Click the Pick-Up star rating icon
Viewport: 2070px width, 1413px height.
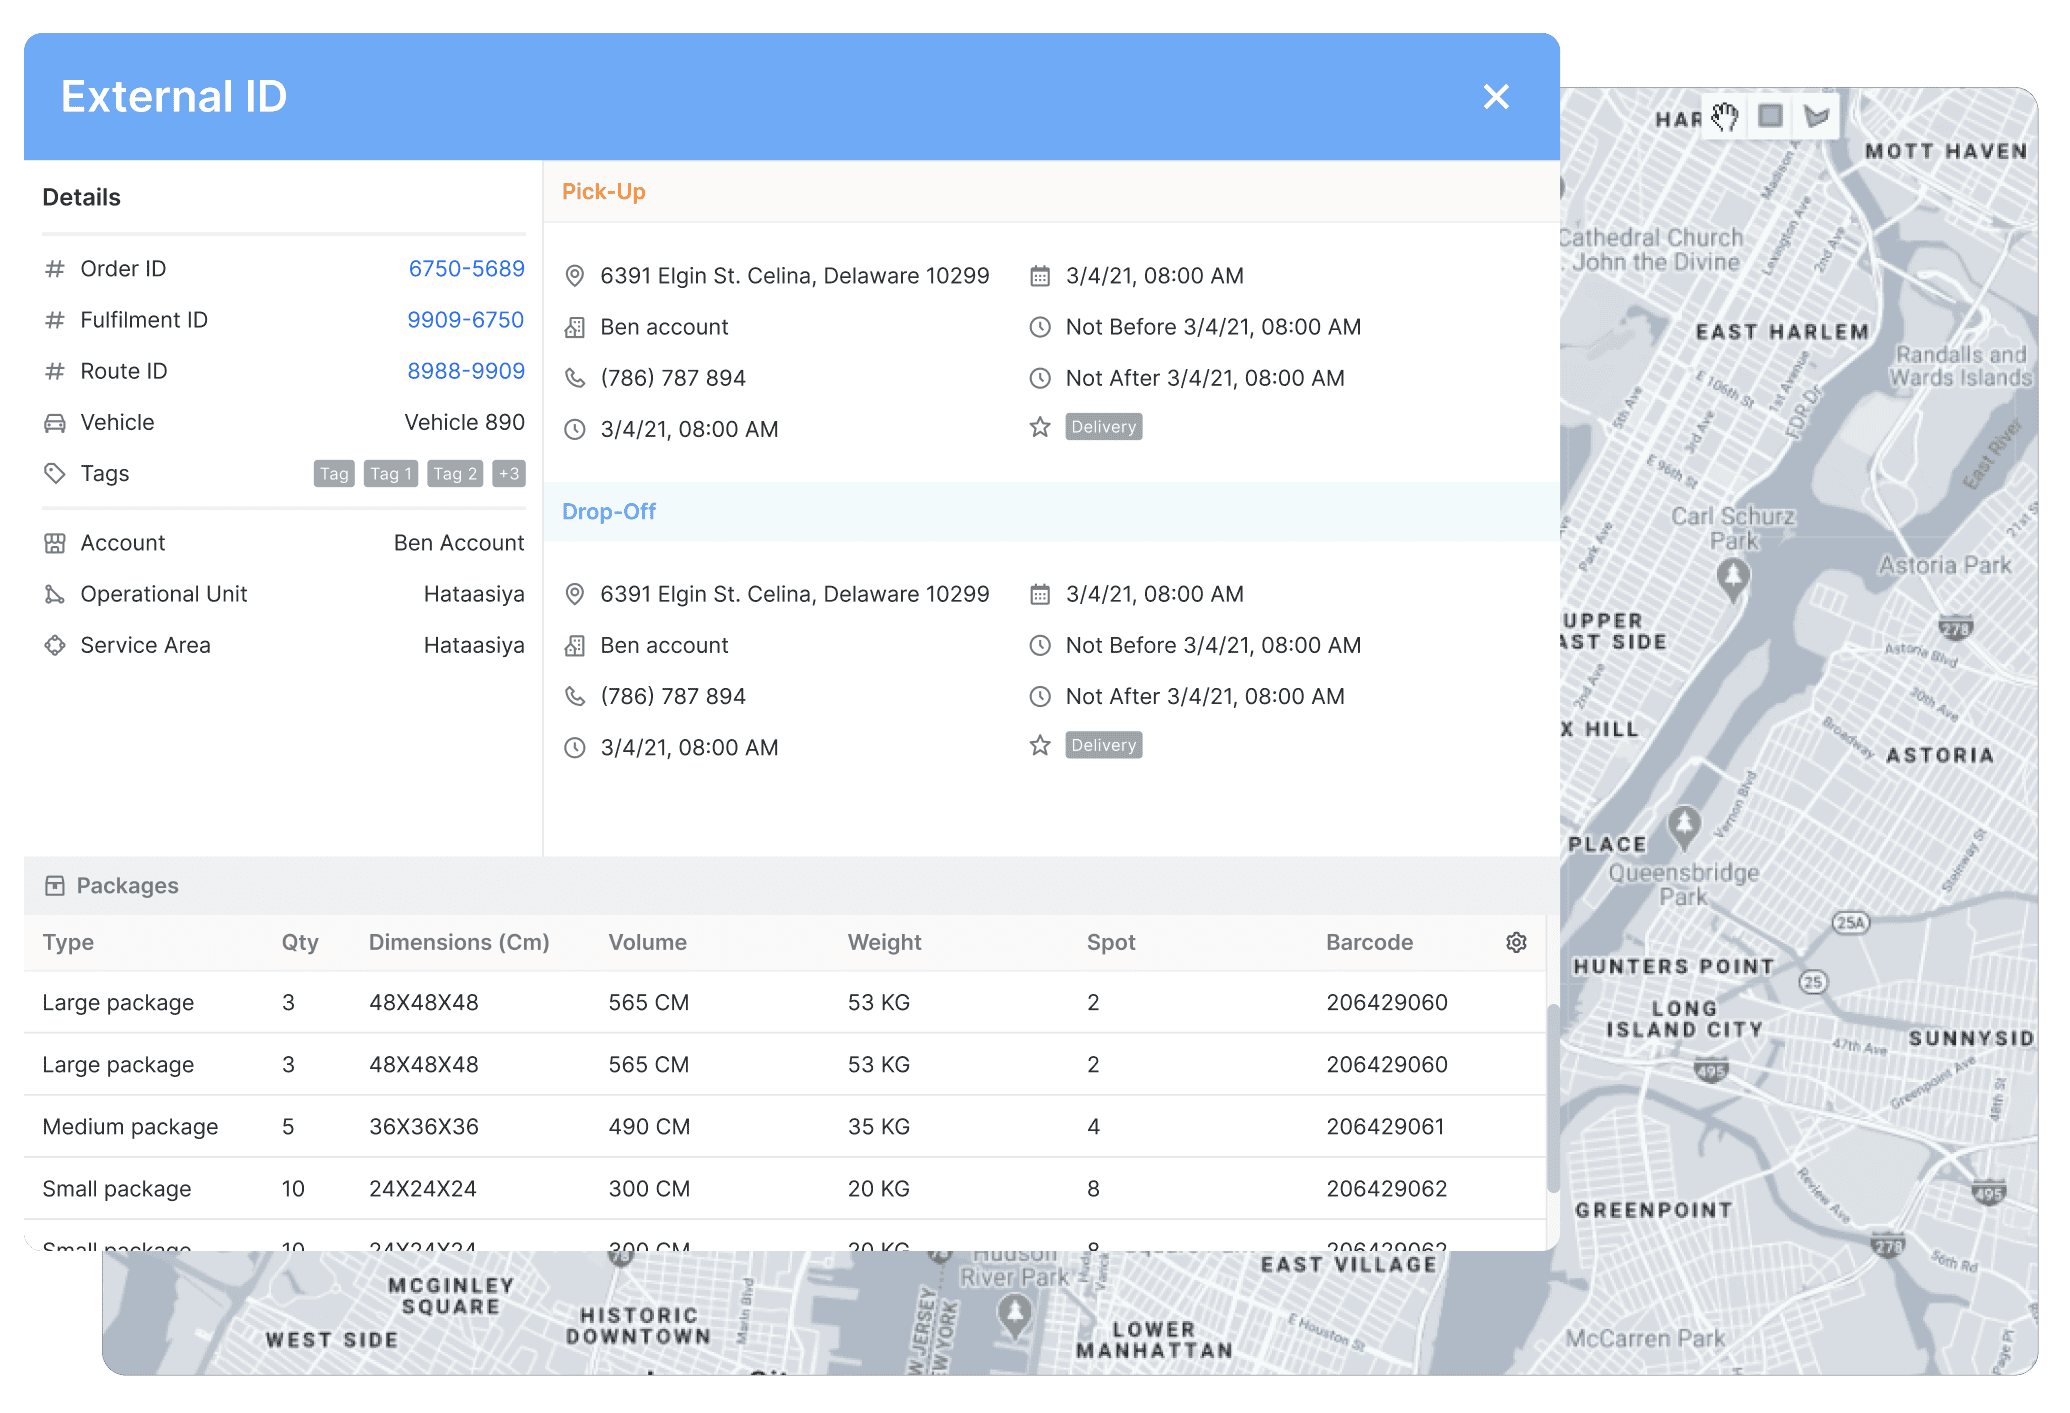click(x=1040, y=427)
